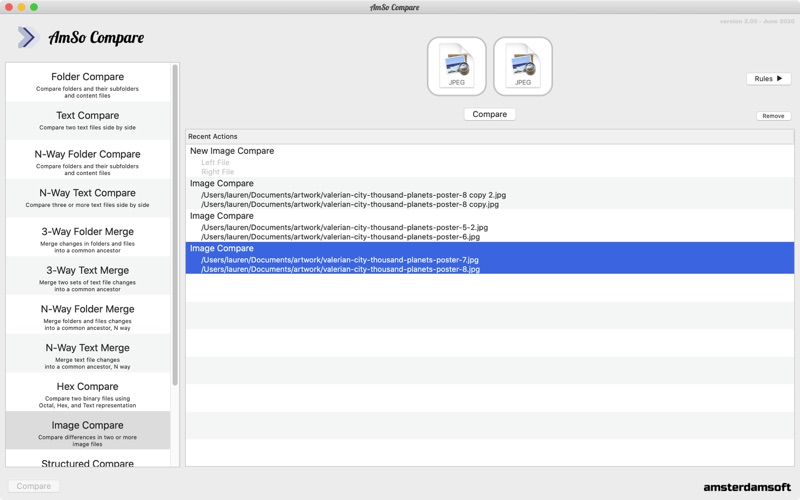Choose N-Way Text Compare option

(x=88, y=198)
